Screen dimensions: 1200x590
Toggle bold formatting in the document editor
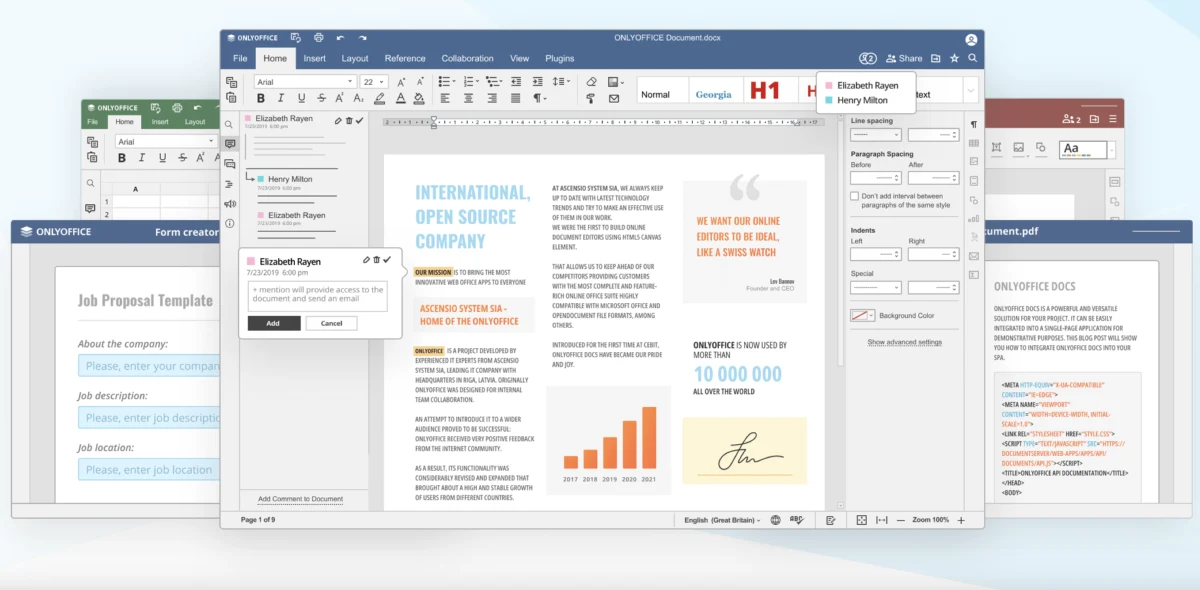tap(261, 98)
